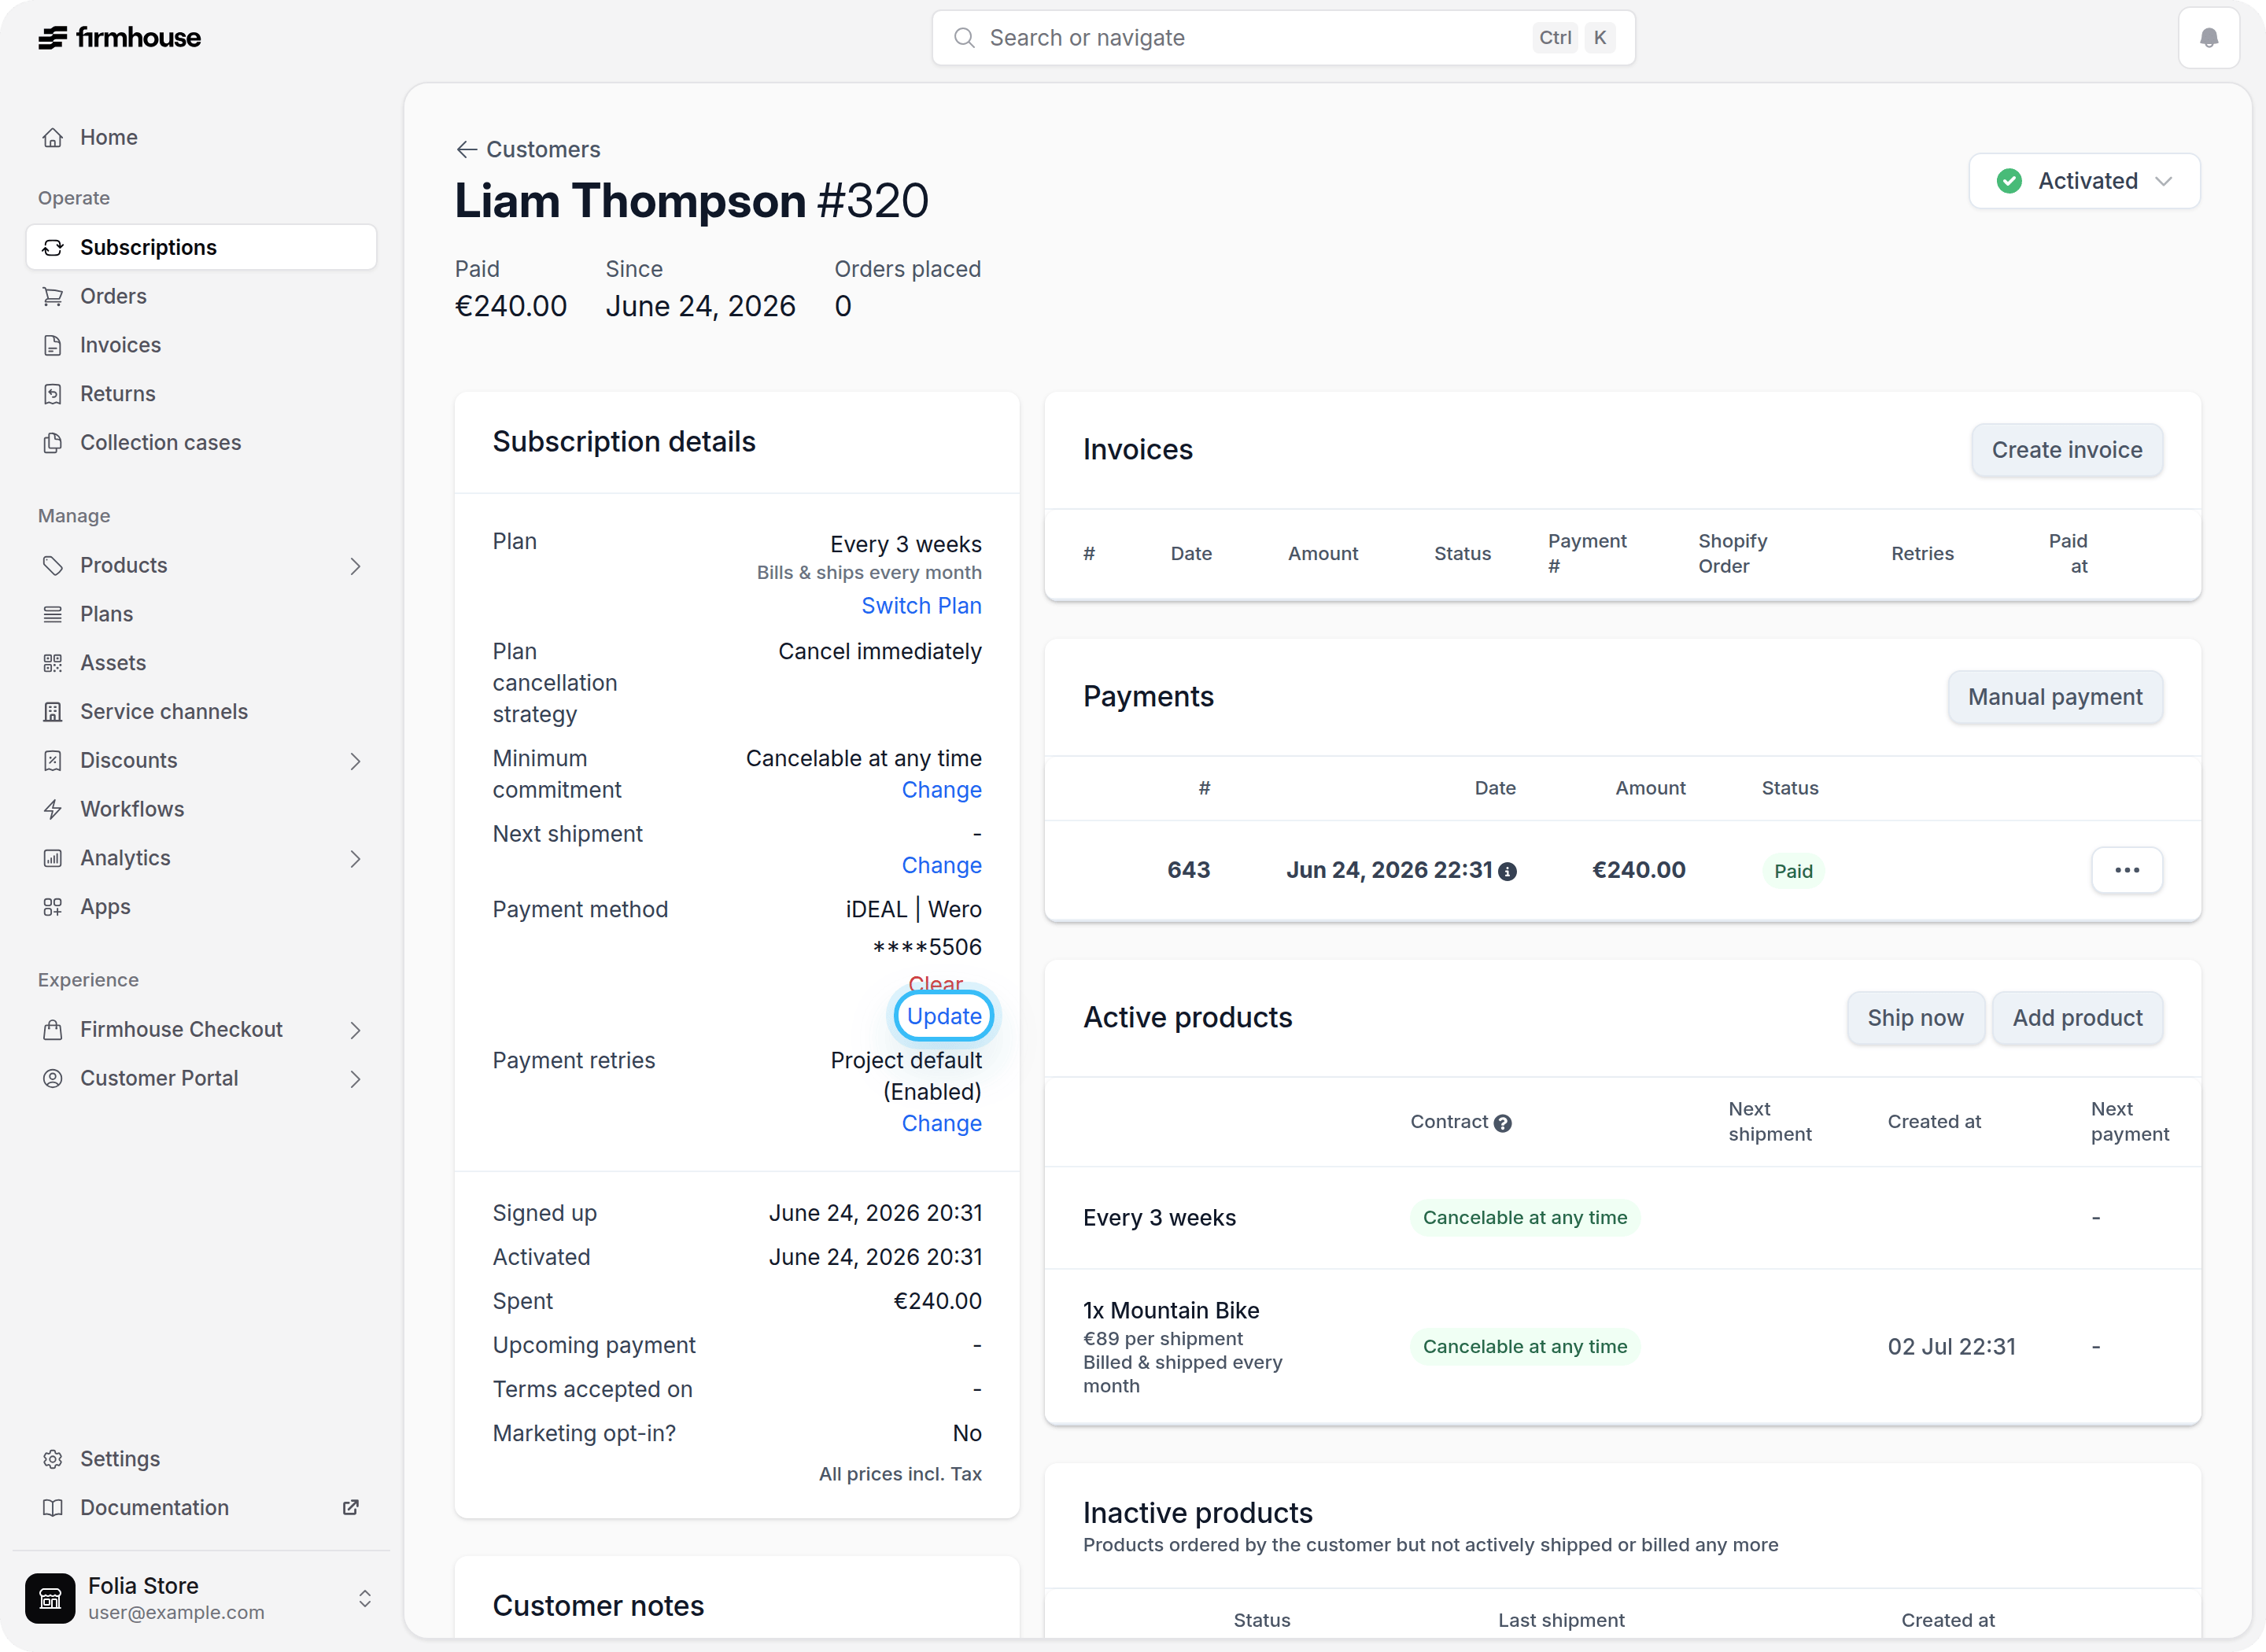The image size is (2266, 1652).
Task: Click Clear payment method link
Action: click(935, 983)
